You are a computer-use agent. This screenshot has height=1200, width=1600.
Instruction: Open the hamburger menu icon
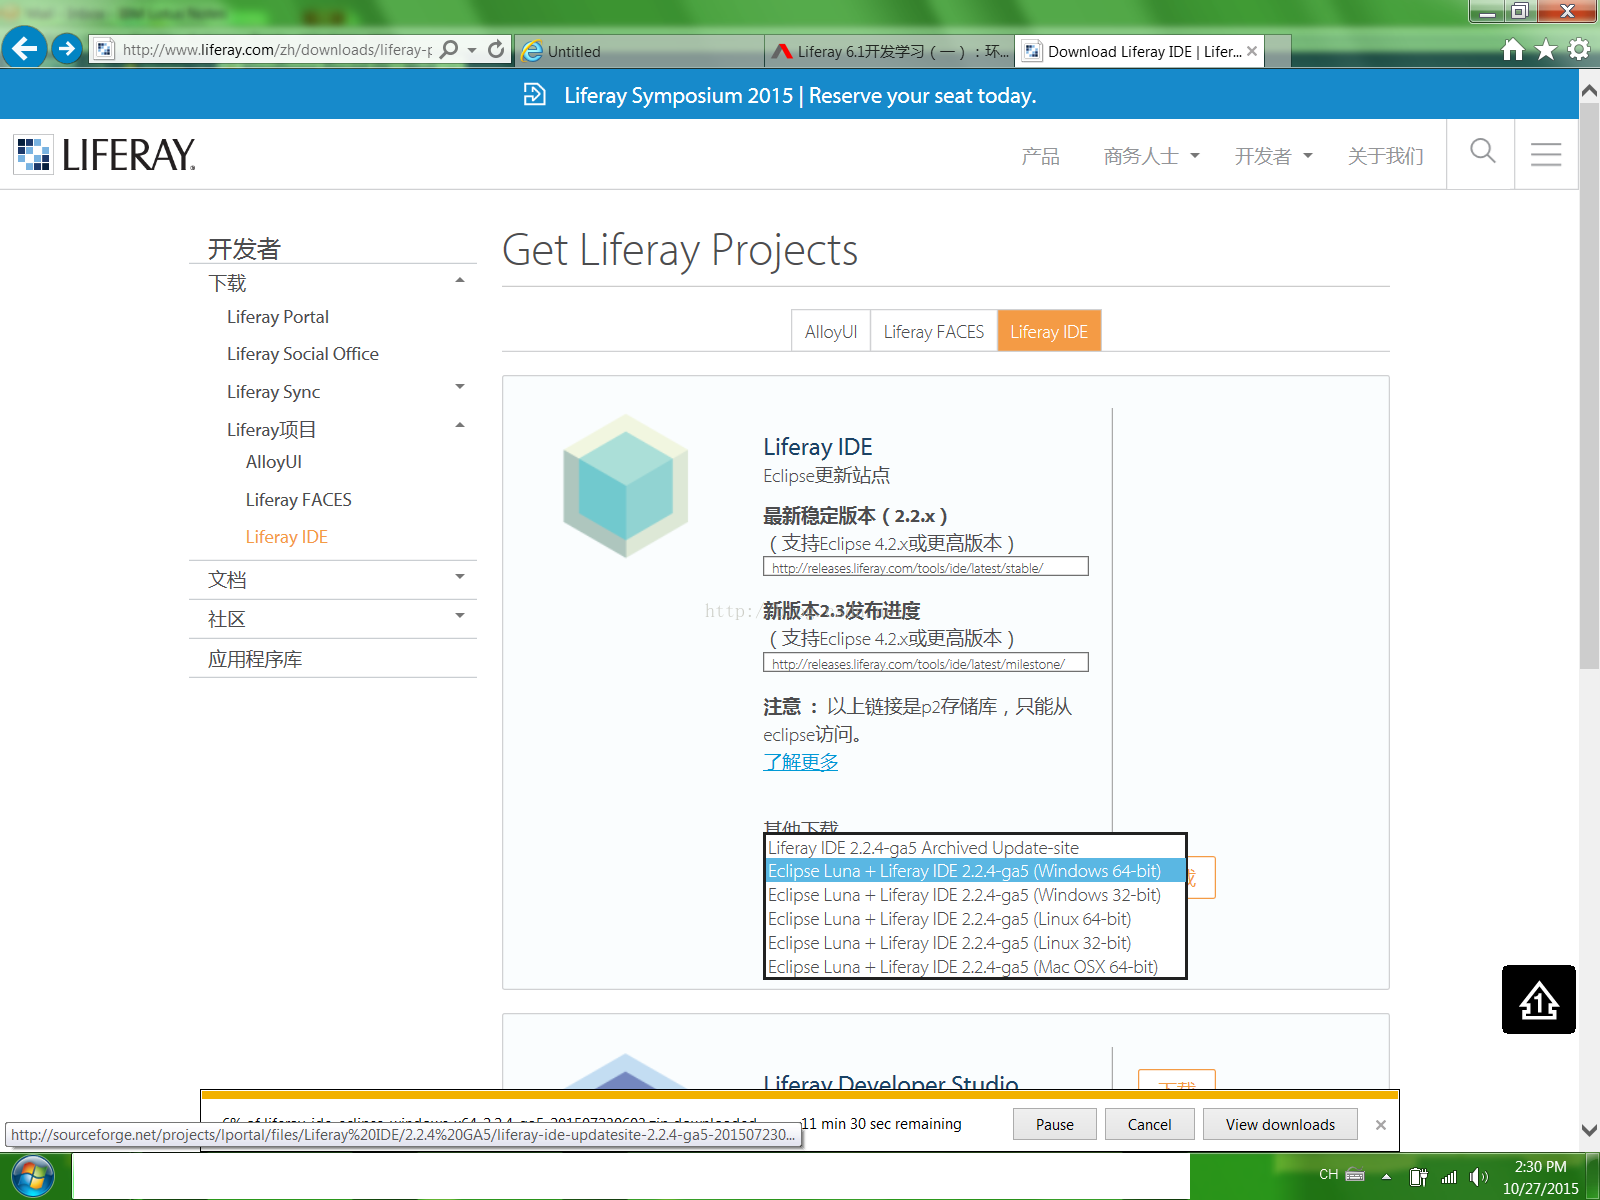pos(1546,154)
